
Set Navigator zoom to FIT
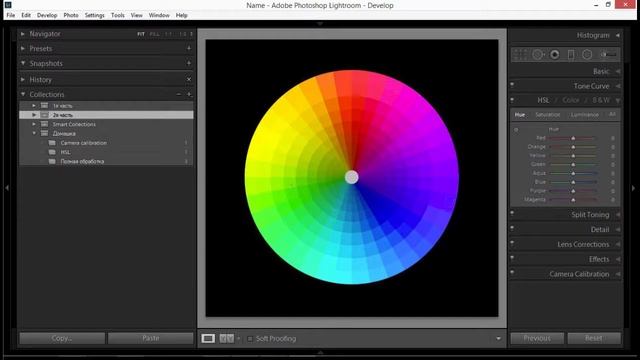141,34
